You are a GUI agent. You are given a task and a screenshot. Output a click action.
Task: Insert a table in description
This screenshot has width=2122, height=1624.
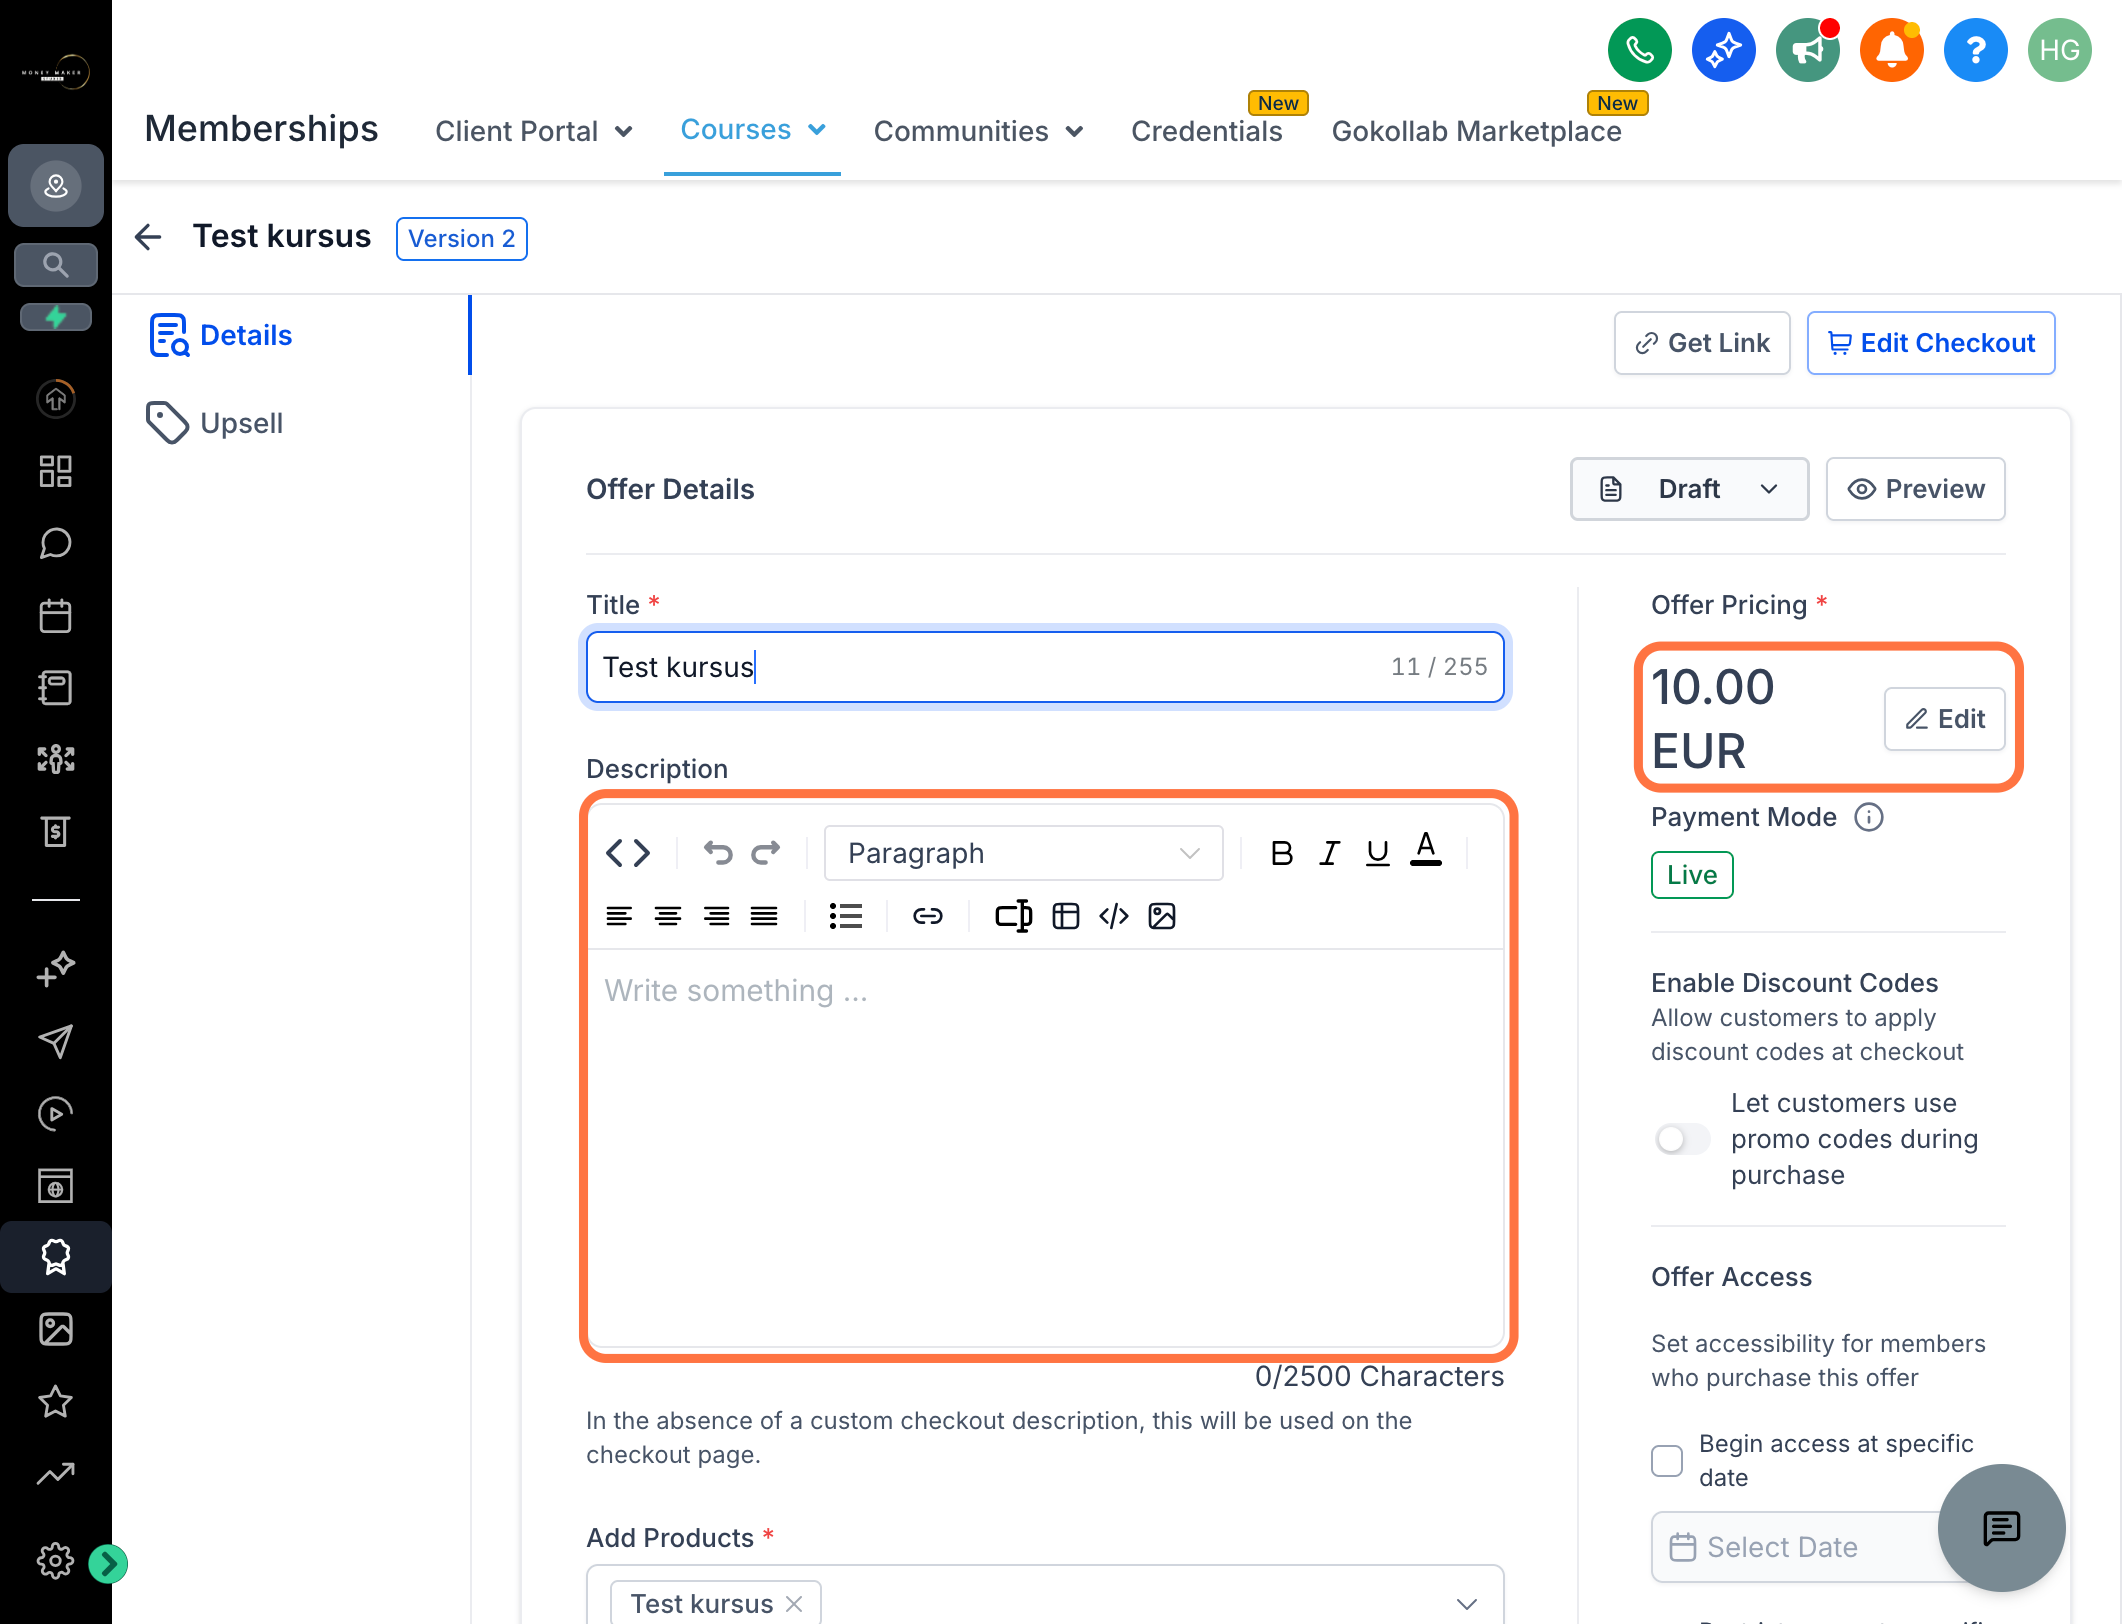tap(1066, 916)
